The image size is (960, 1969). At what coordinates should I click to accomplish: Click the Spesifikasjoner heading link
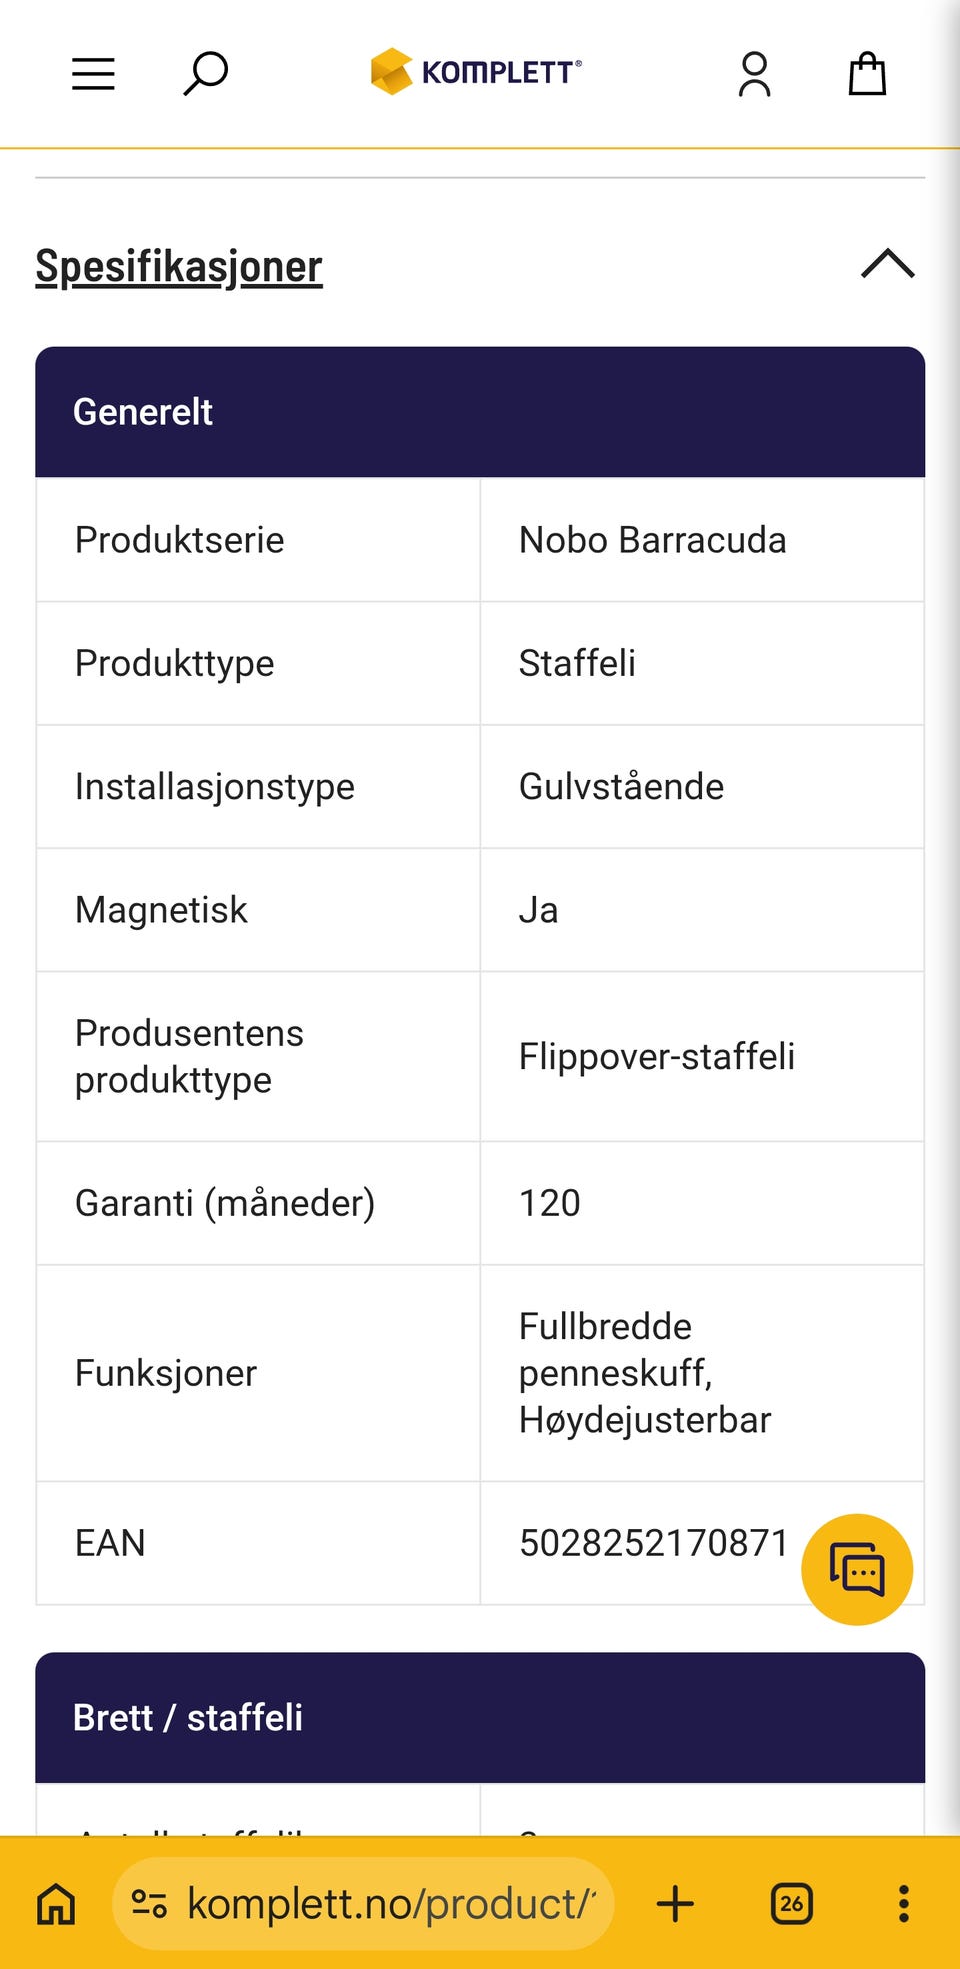179,266
